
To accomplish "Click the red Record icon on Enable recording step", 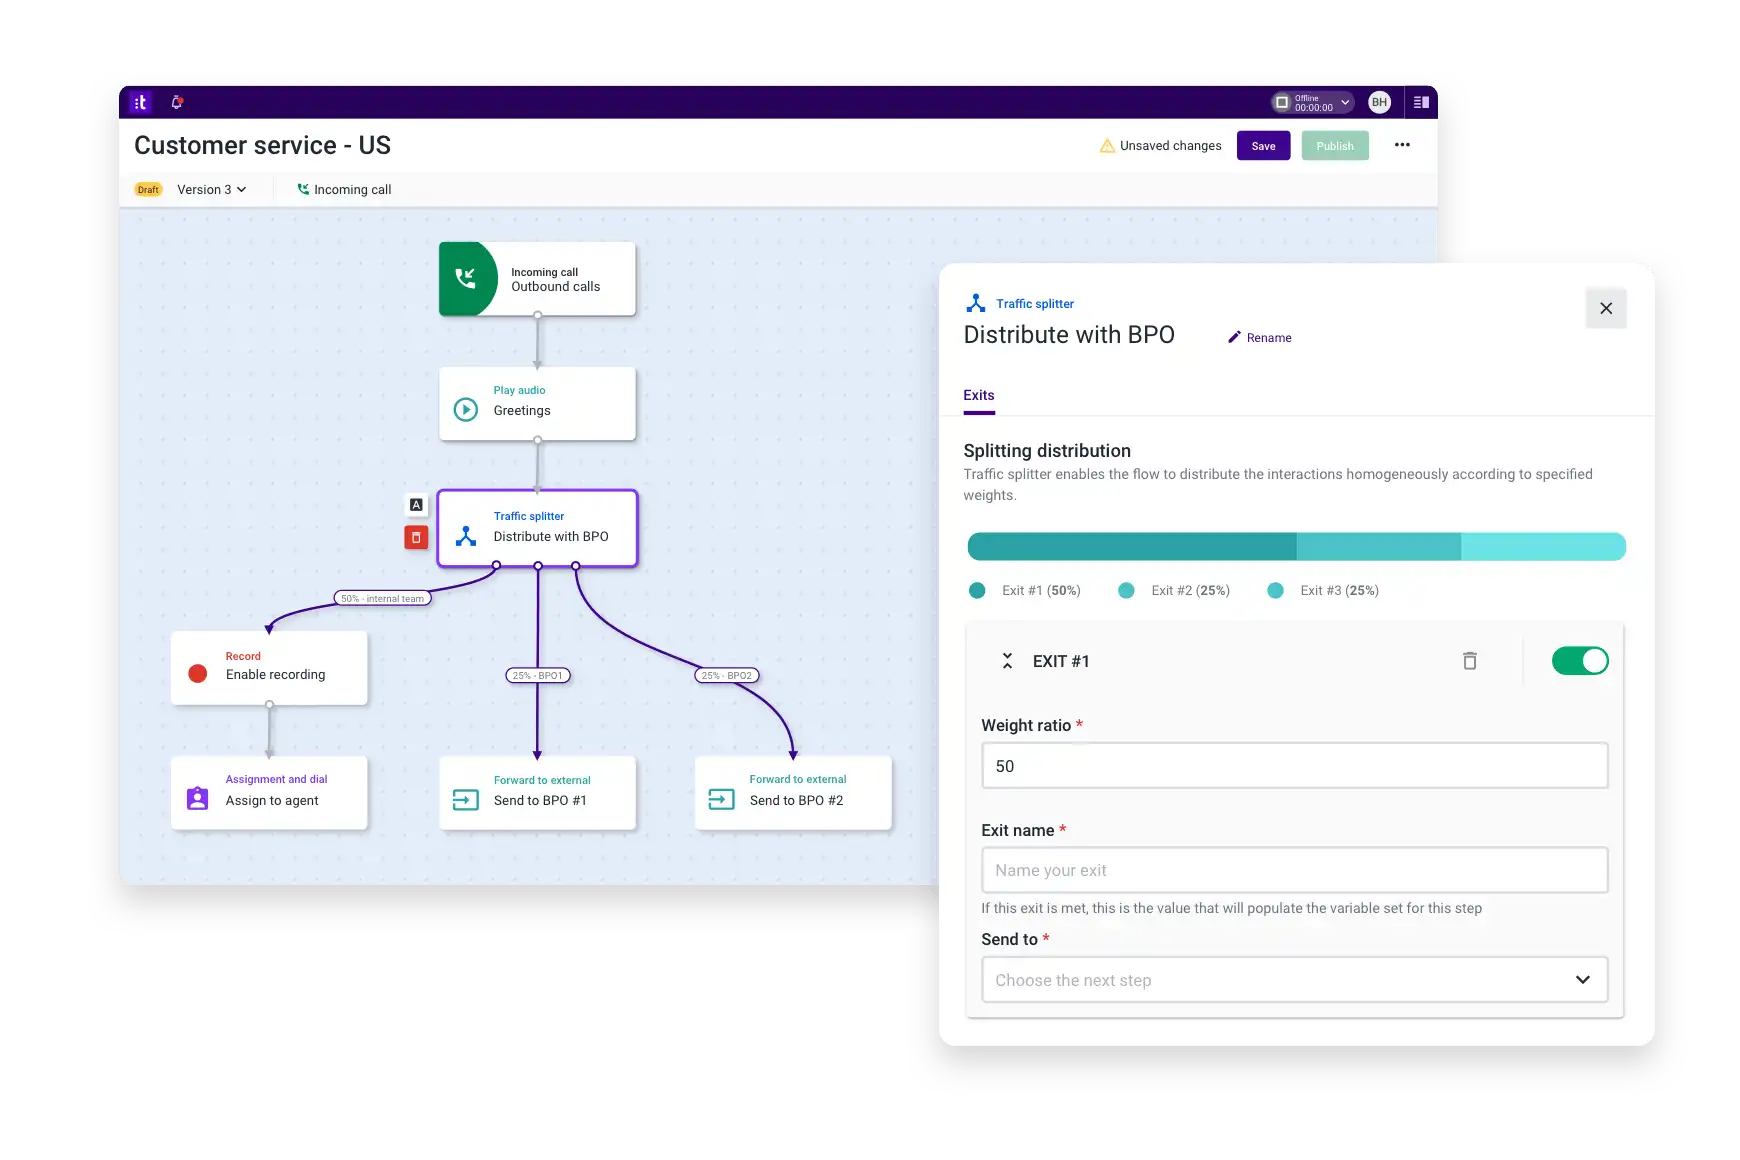I will 197,673.
